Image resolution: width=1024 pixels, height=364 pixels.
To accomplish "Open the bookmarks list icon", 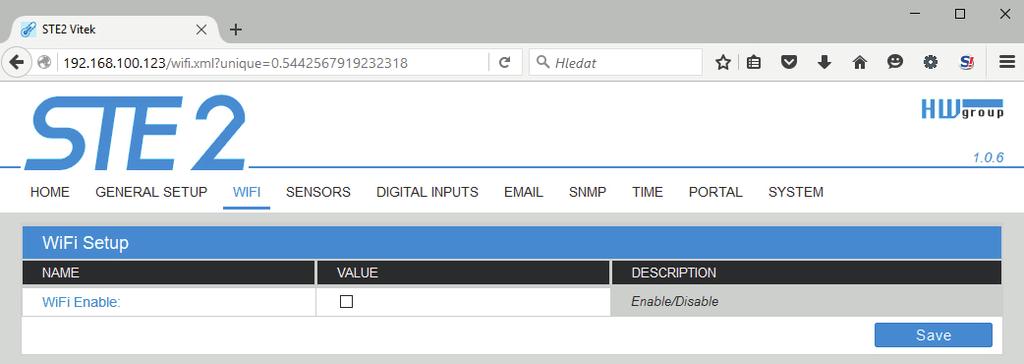I will 754,63.
